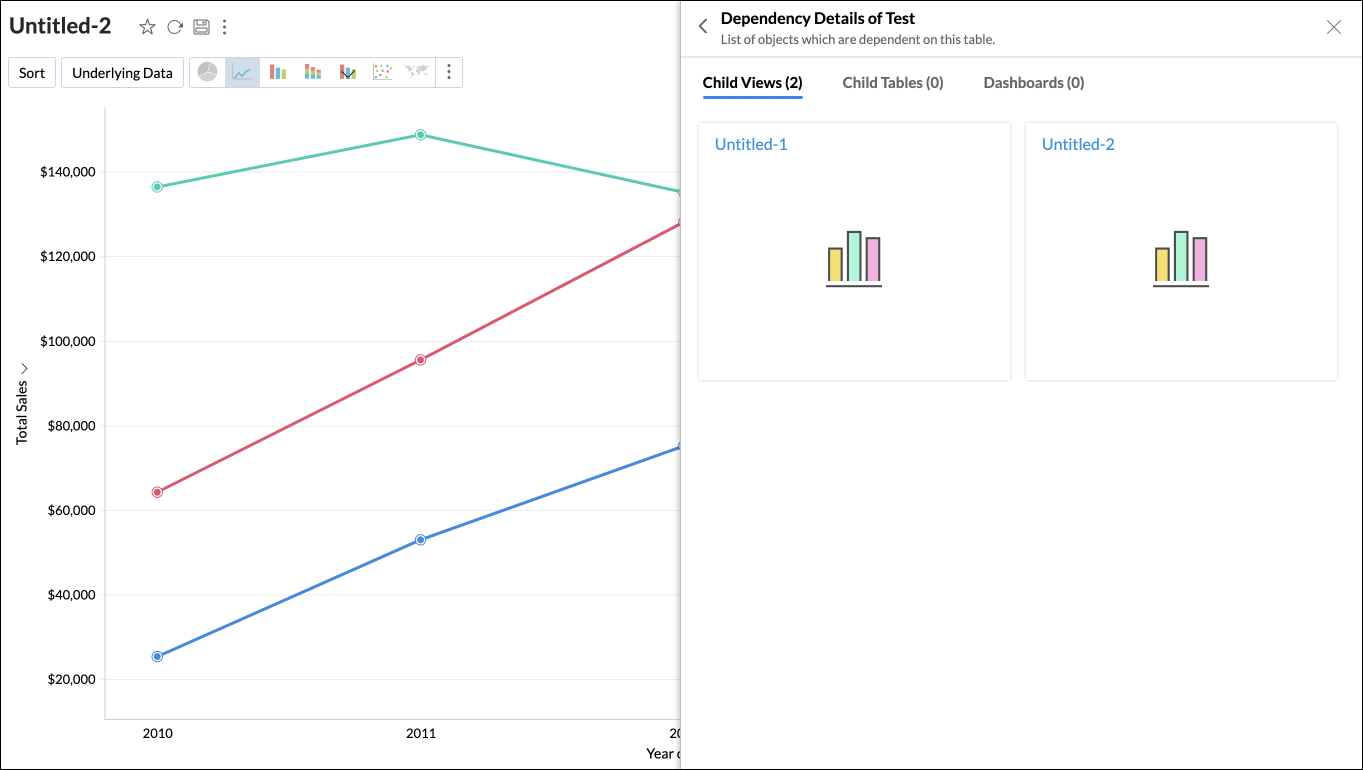Switch to stacked bar chart type
The image size is (1363, 770).
pyautogui.click(x=313, y=72)
